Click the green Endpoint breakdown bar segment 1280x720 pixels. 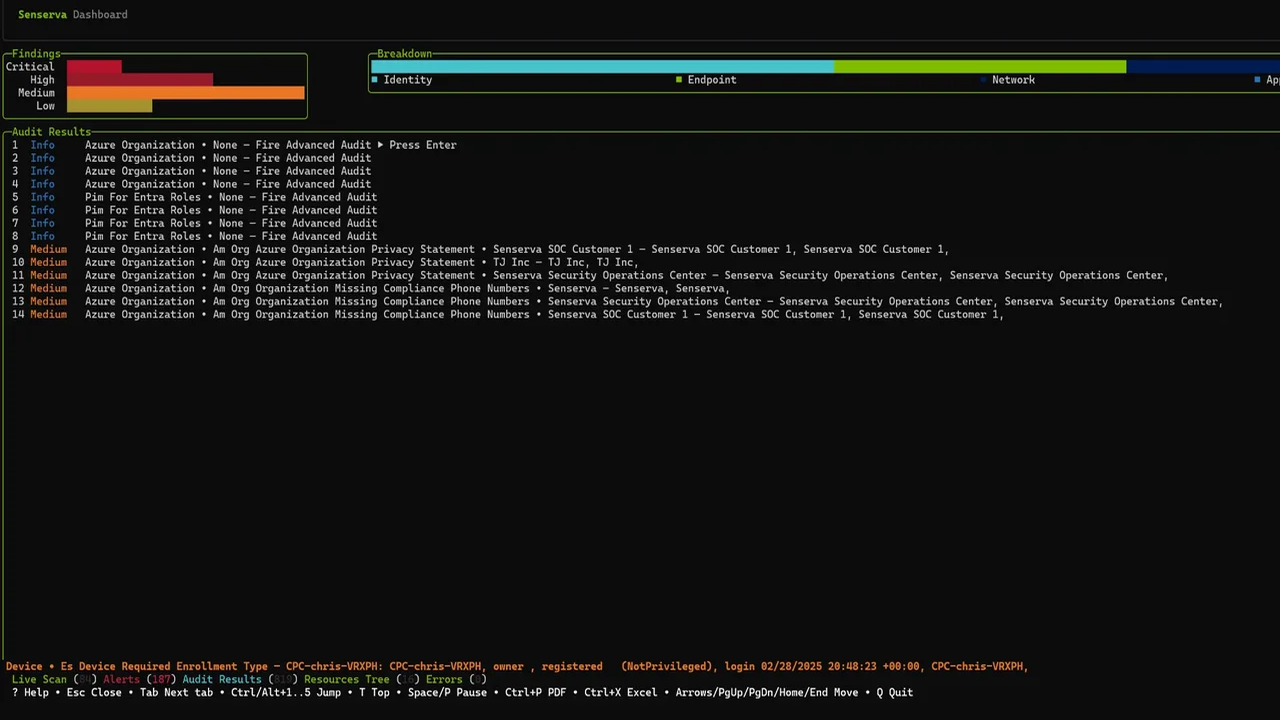(x=980, y=67)
